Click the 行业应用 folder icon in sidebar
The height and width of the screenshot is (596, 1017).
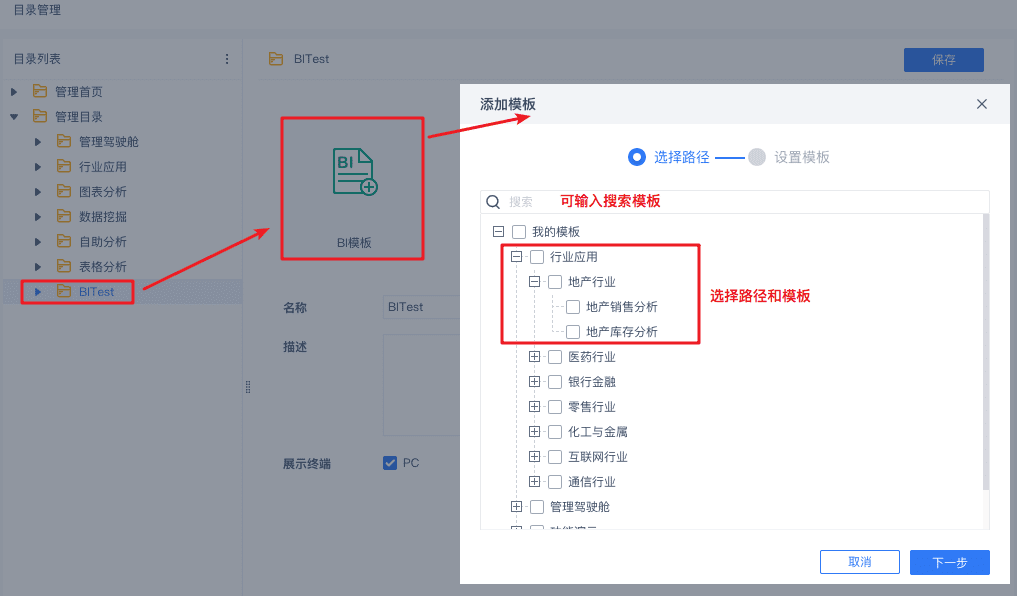[64, 166]
